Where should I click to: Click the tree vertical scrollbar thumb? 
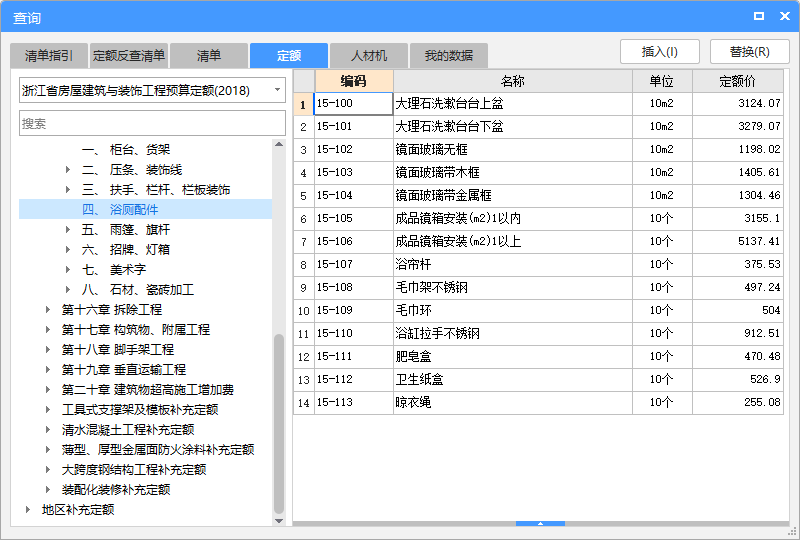[x=279, y=424]
